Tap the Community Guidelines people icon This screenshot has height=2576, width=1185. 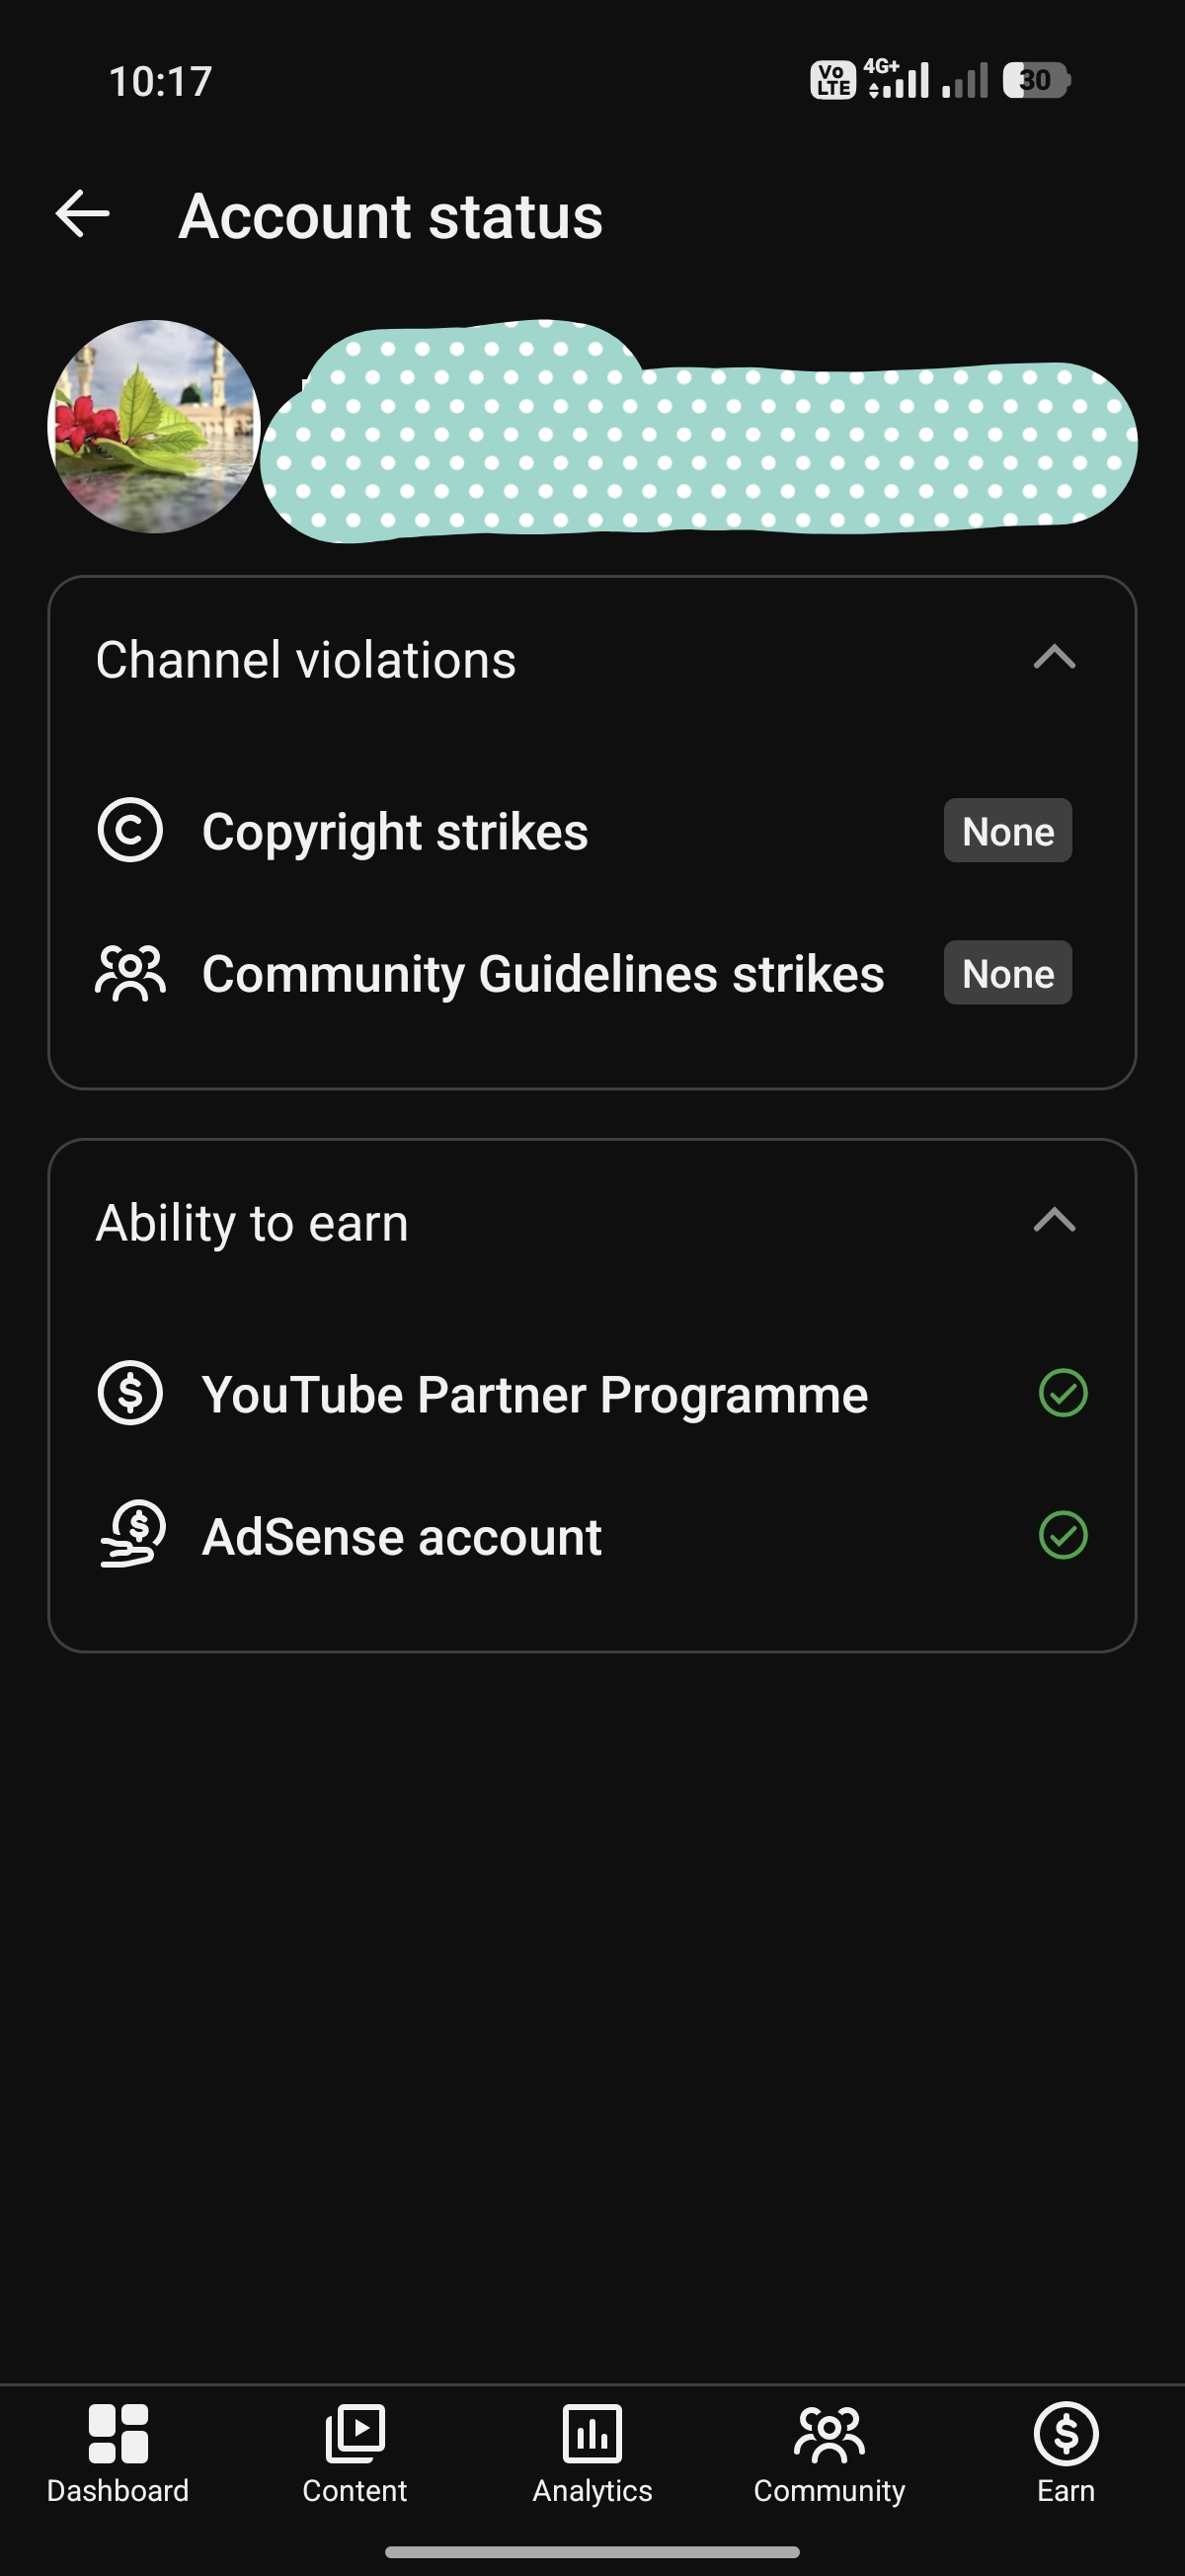(130, 973)
